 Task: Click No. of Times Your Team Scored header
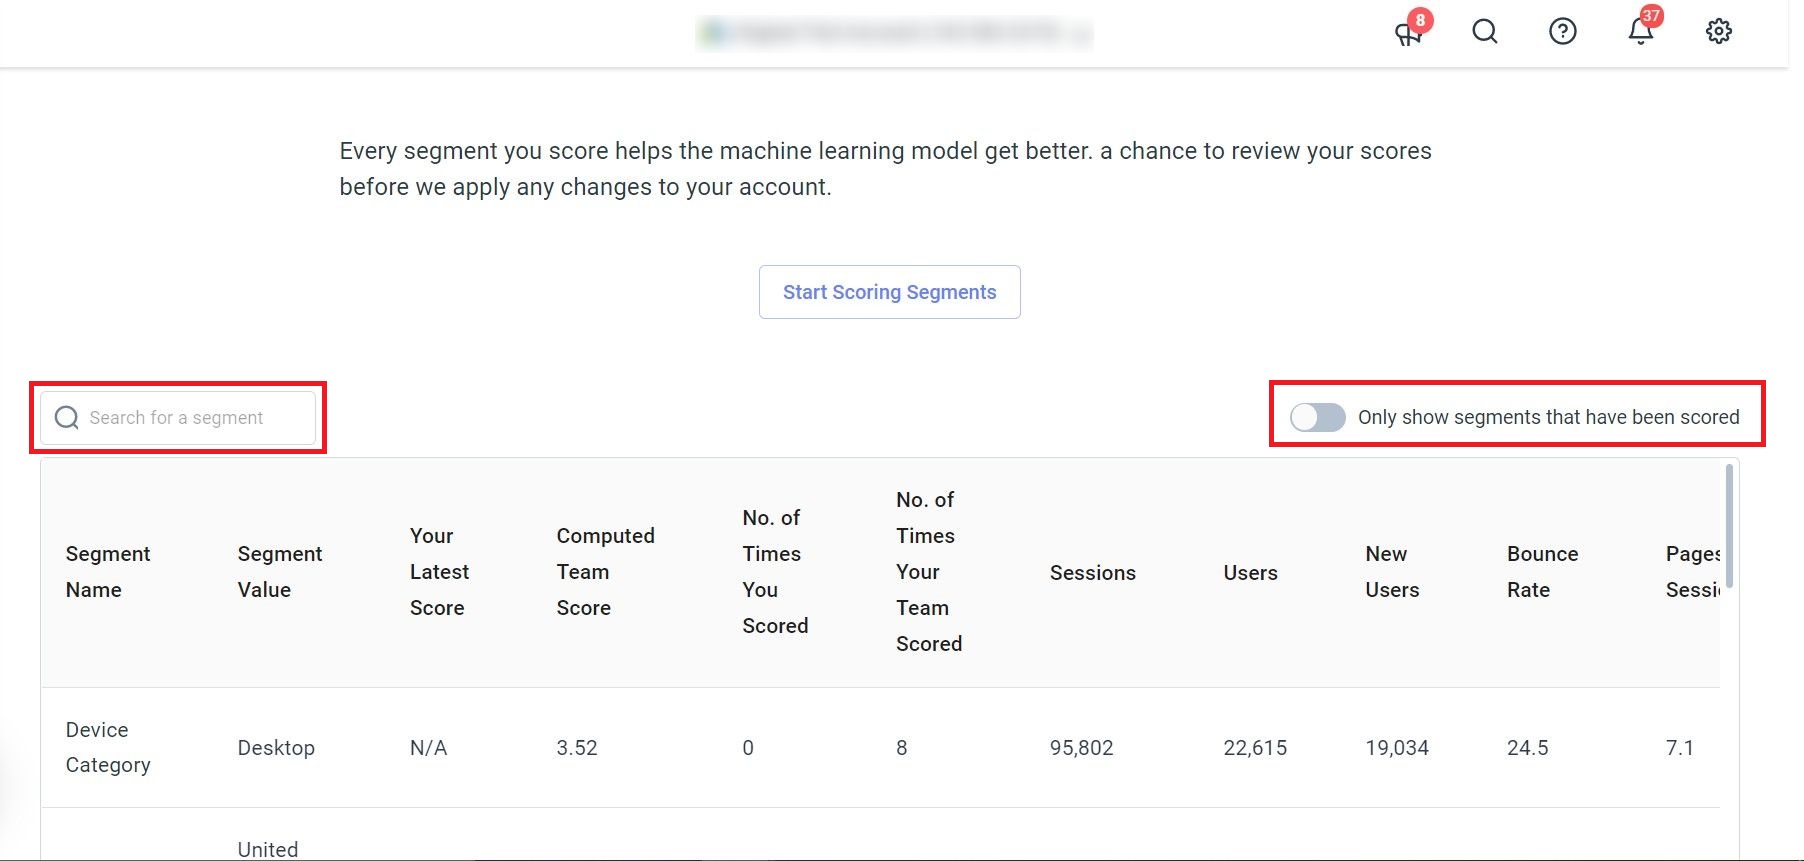pyautogui.click(x=929, y=572)
